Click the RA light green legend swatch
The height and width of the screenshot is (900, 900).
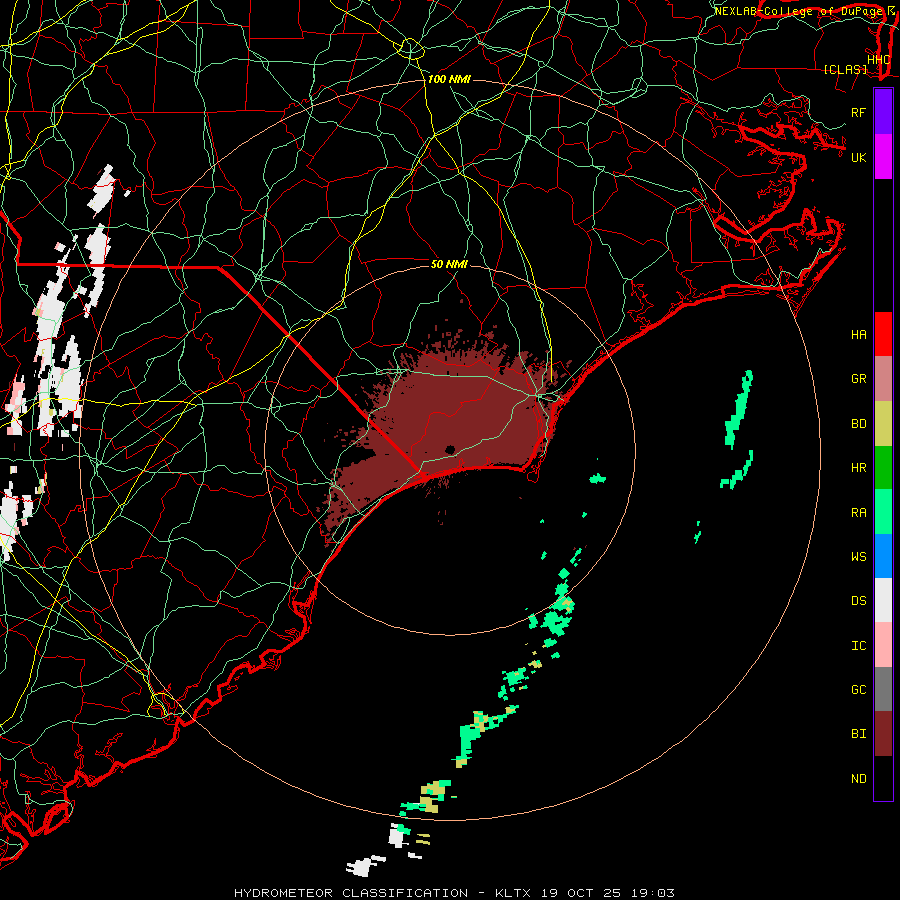[883, 512]
